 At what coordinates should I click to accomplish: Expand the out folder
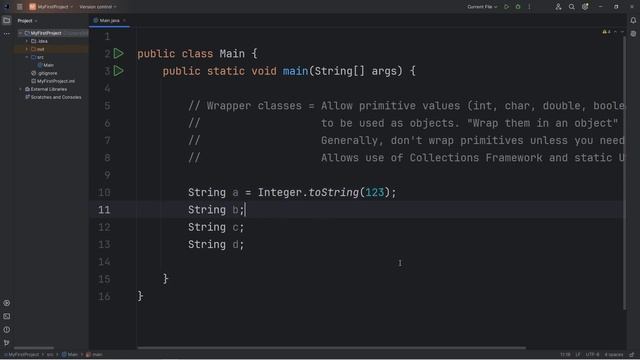[x=27, y=49]
